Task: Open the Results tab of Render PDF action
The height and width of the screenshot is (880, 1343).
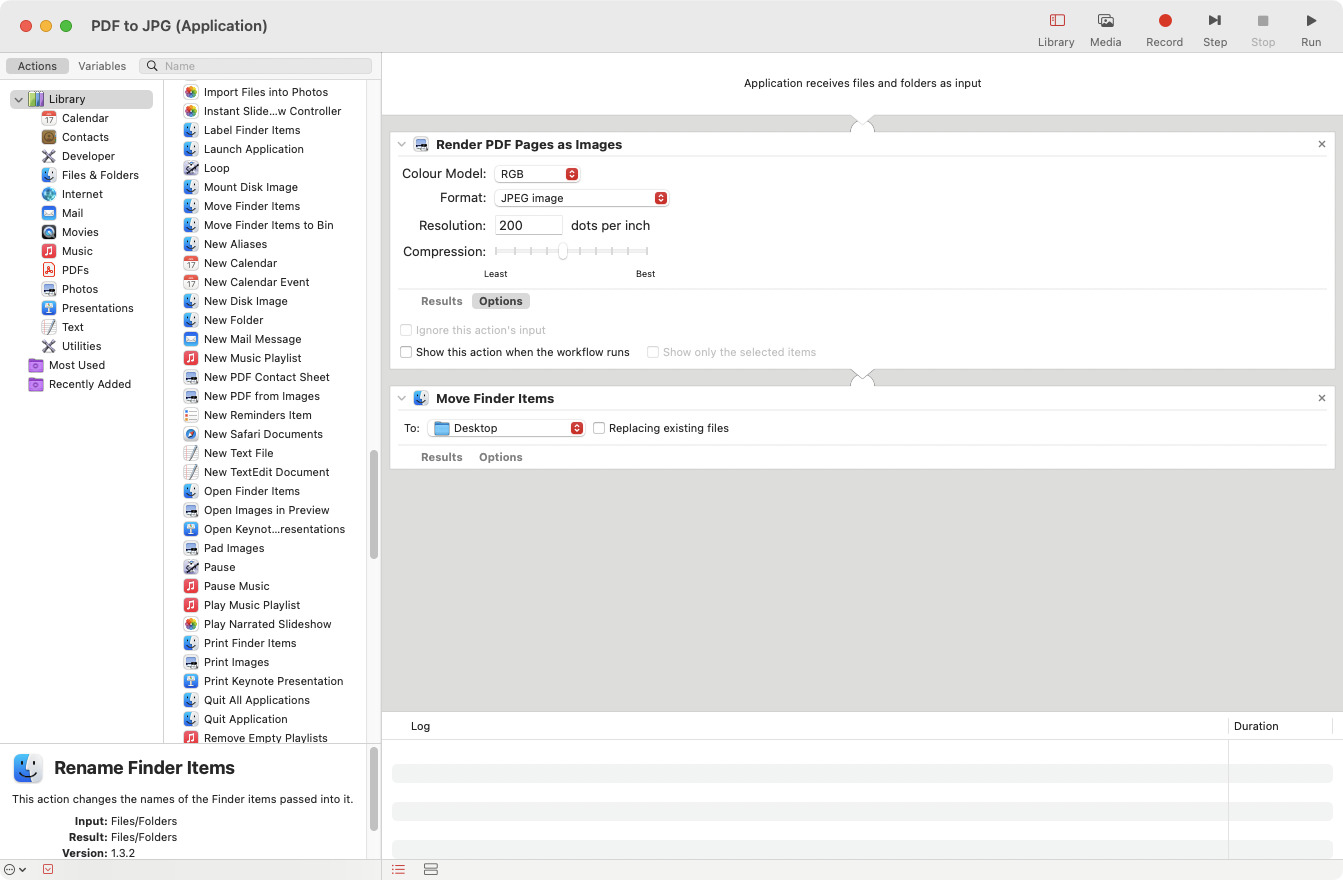Action: click(x=441, y=300)
